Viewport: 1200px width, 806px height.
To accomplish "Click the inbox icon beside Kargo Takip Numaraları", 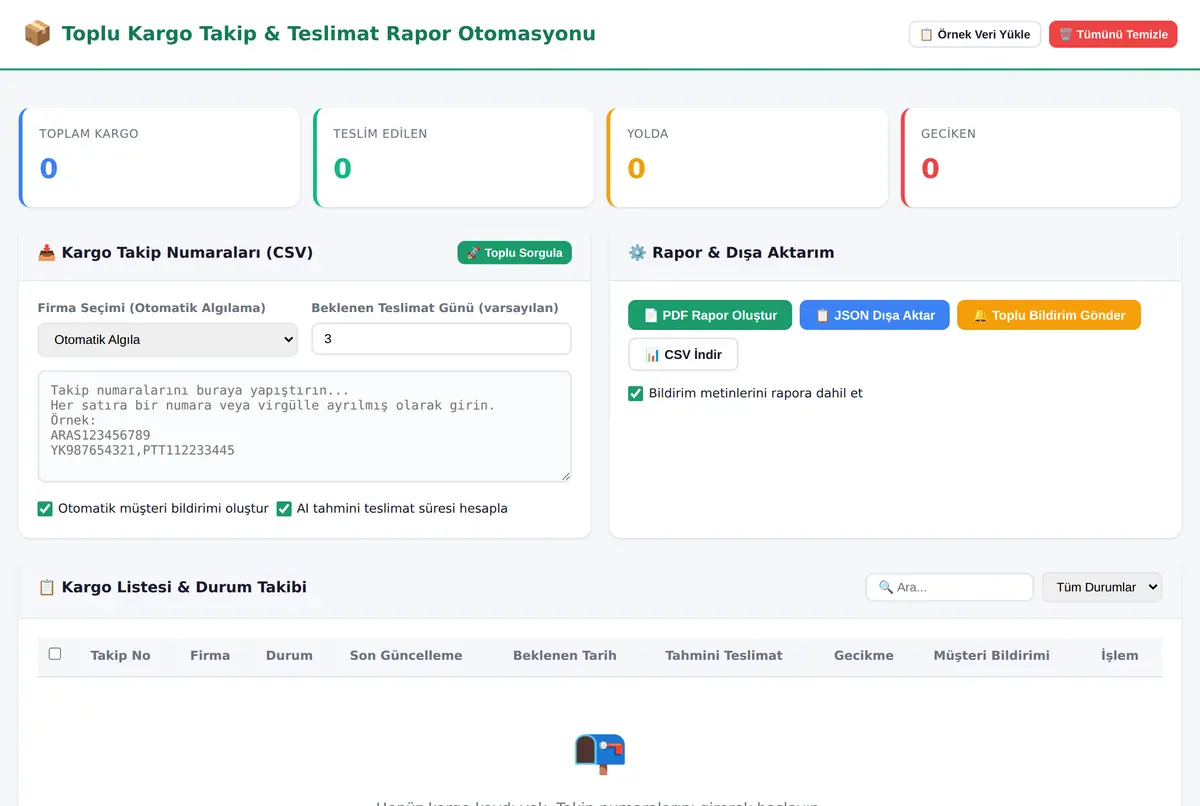I will [x=47, y=253].
